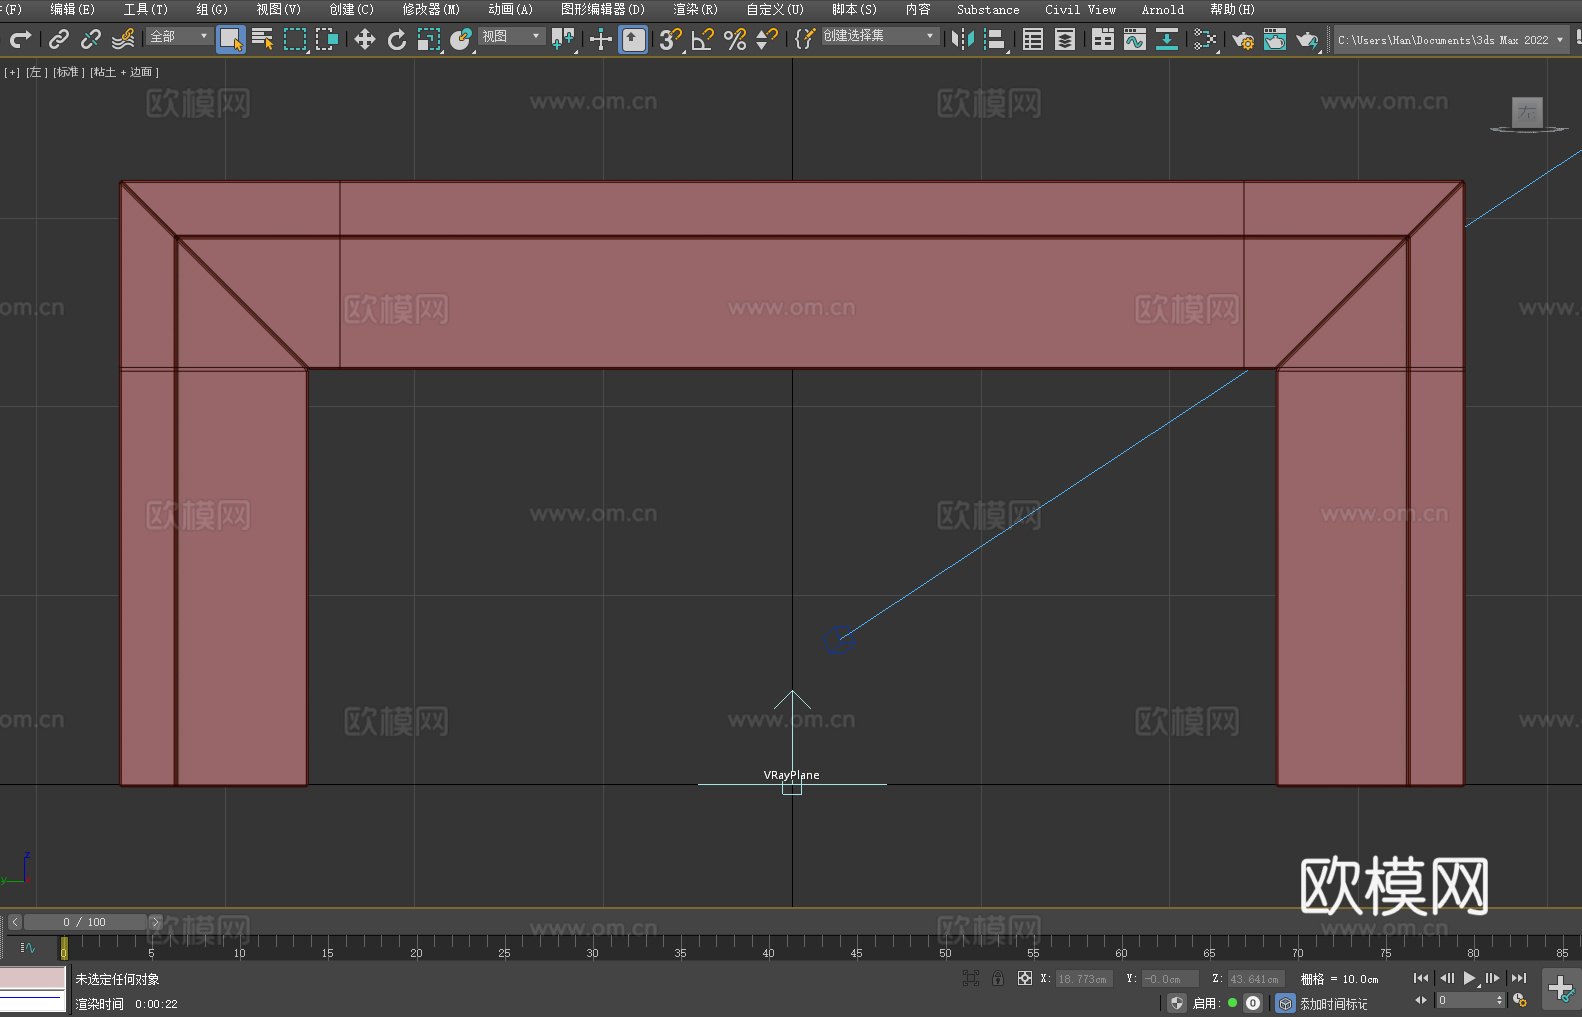Select the Link tool (chain icon)

click(59, 39)
